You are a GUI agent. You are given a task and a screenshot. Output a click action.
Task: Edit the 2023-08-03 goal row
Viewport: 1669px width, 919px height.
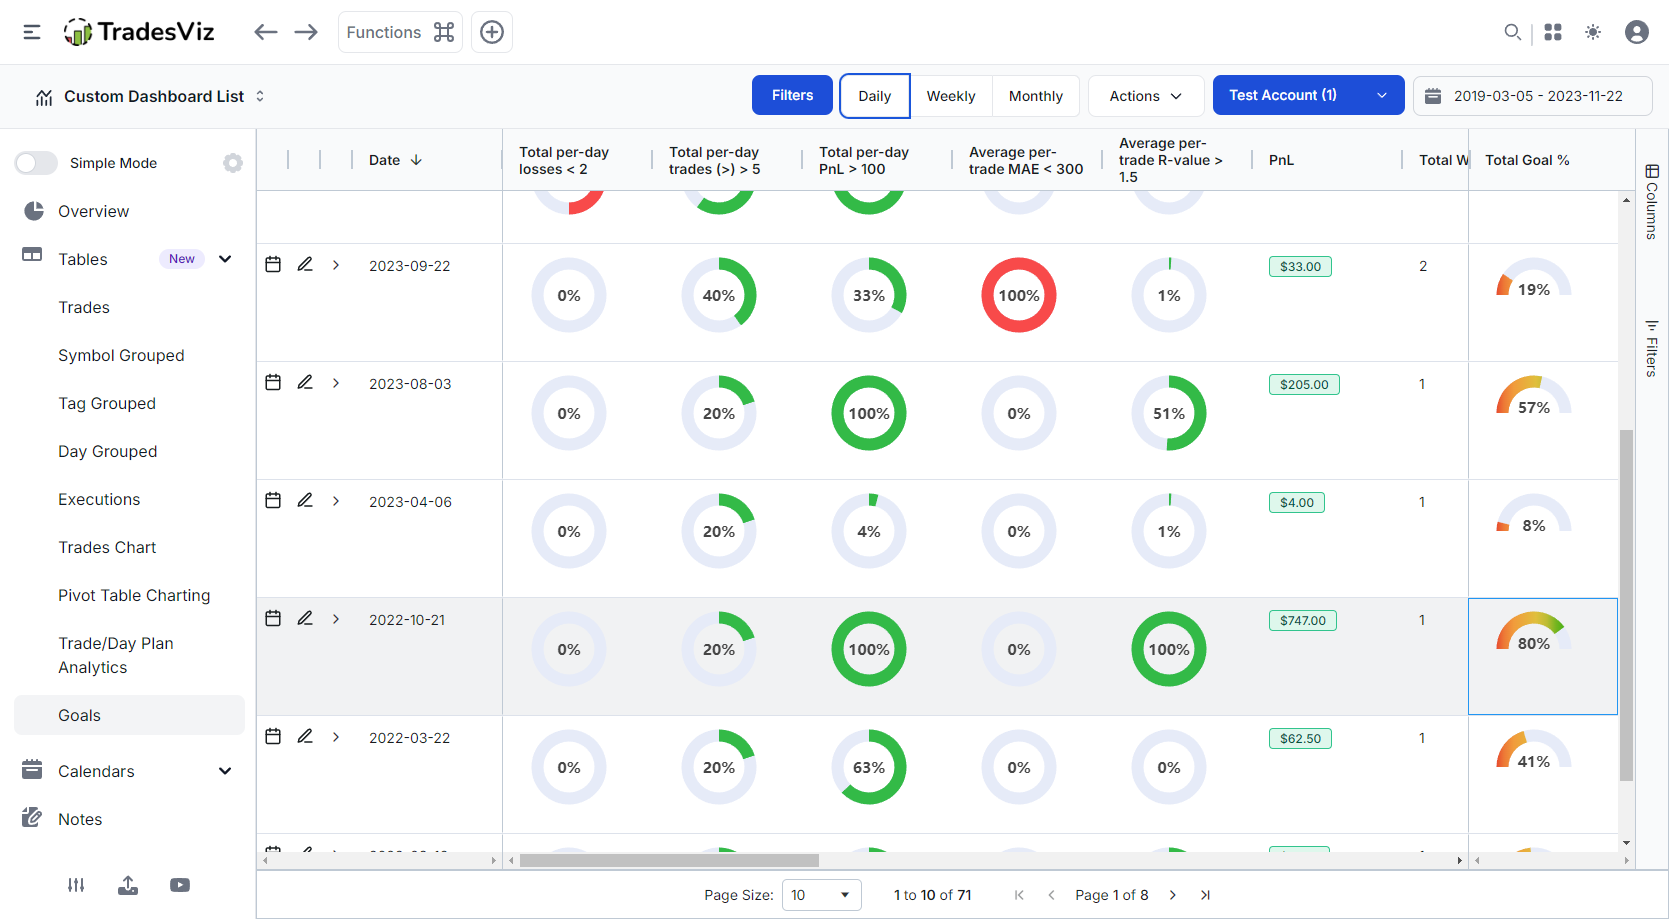tap(305, 382)
